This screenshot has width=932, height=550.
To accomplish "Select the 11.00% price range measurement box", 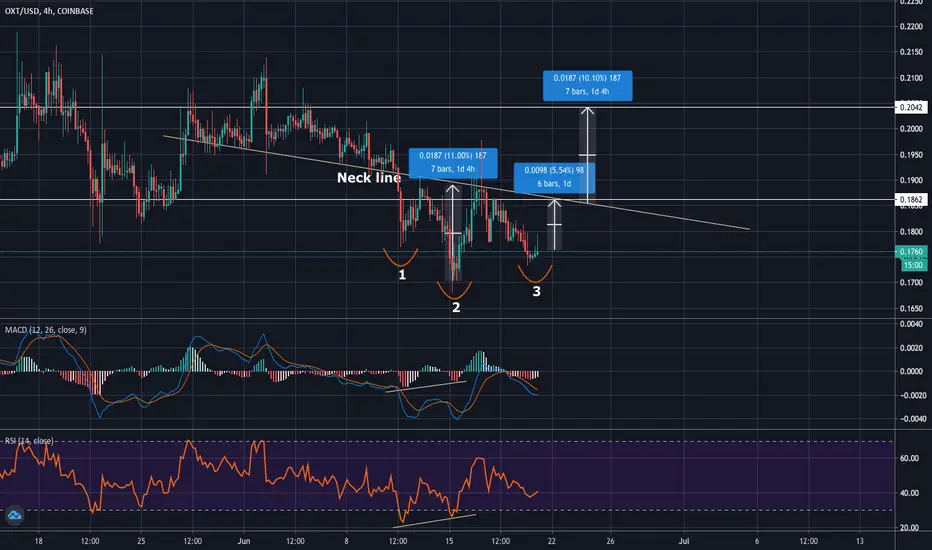I will pos(453,162).
